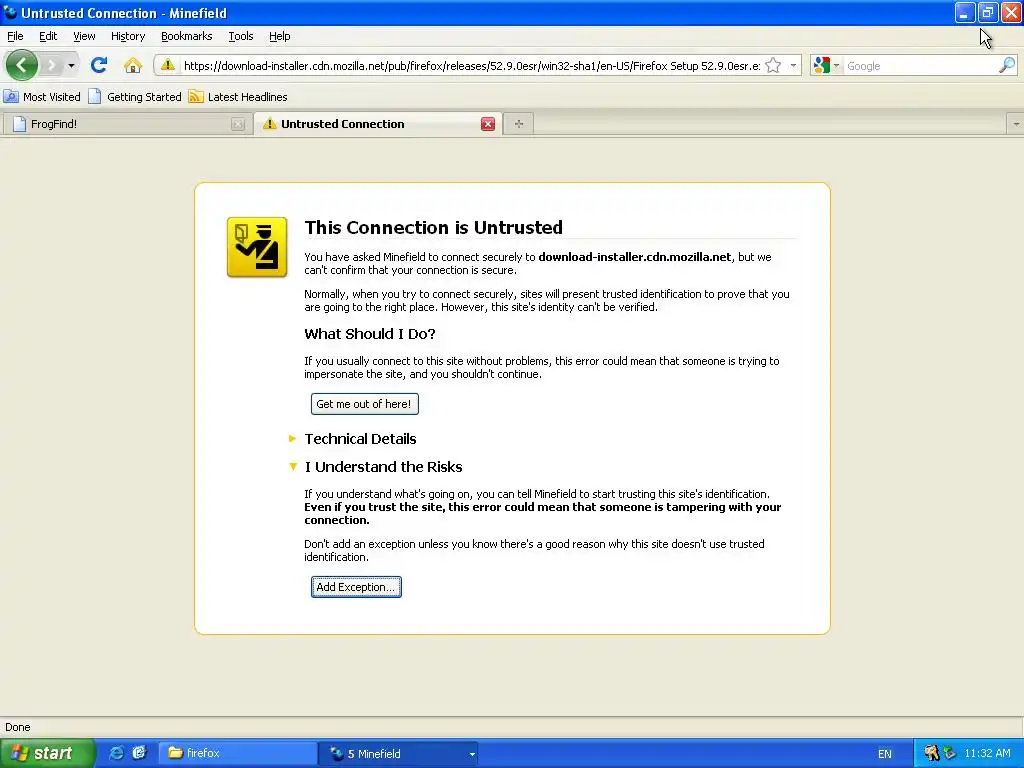Viewport: 1024px width, 768px height.
Task: Bookmark this page with the star icon
Action: [773, 65]
